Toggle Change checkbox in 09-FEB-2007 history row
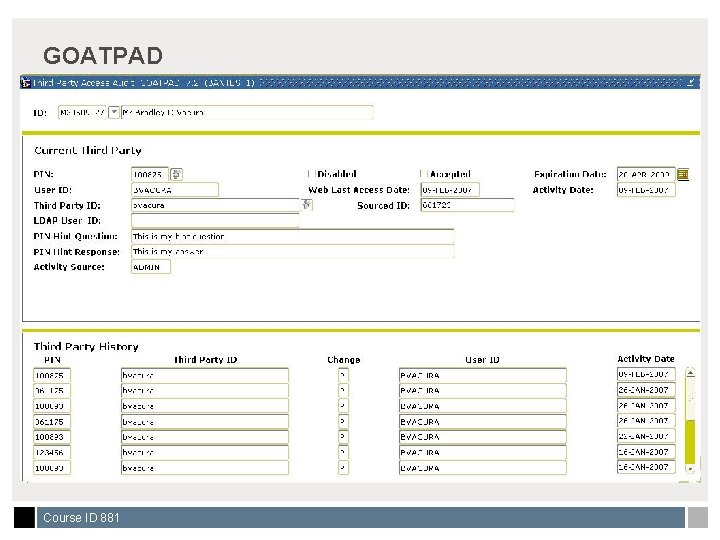The height and width of the screenshot is (540, 720). click(343, 375)
